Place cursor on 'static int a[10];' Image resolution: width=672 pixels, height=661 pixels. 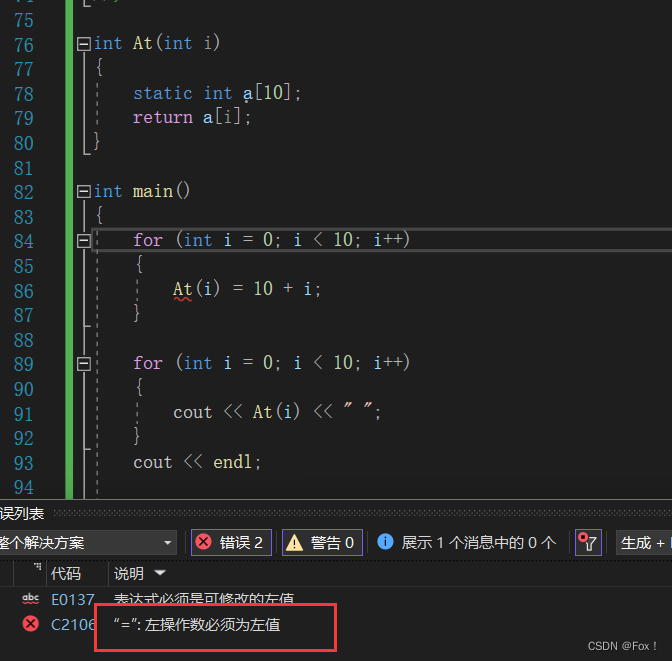(x=217, y=93)
